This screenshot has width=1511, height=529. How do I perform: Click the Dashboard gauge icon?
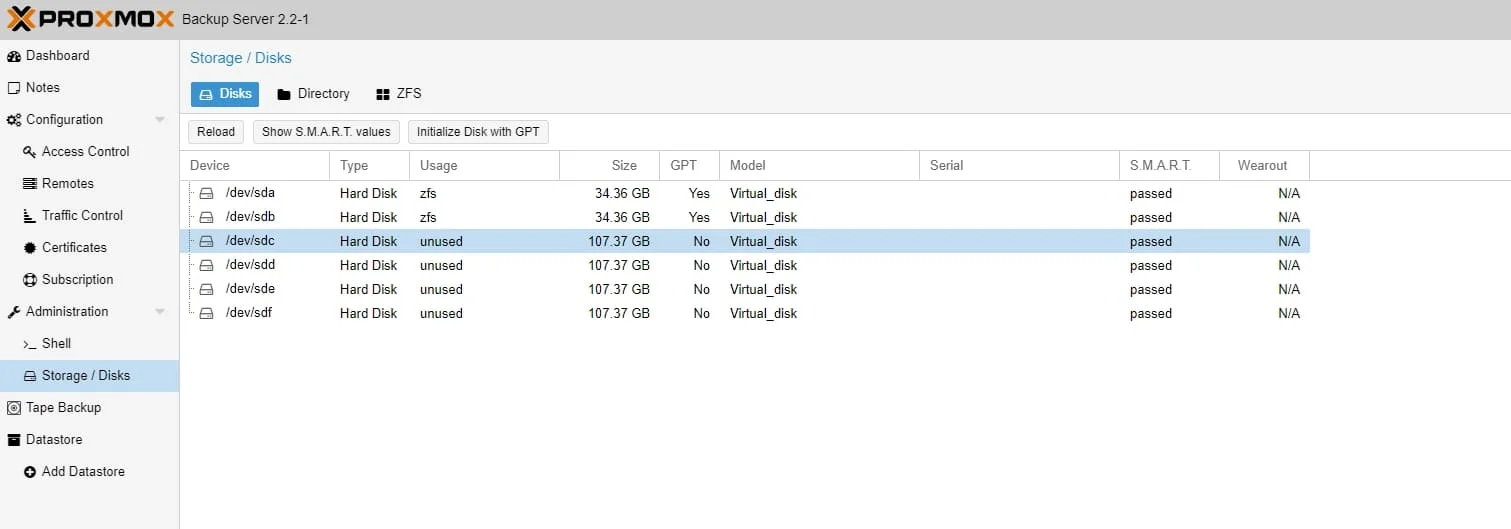14,56
